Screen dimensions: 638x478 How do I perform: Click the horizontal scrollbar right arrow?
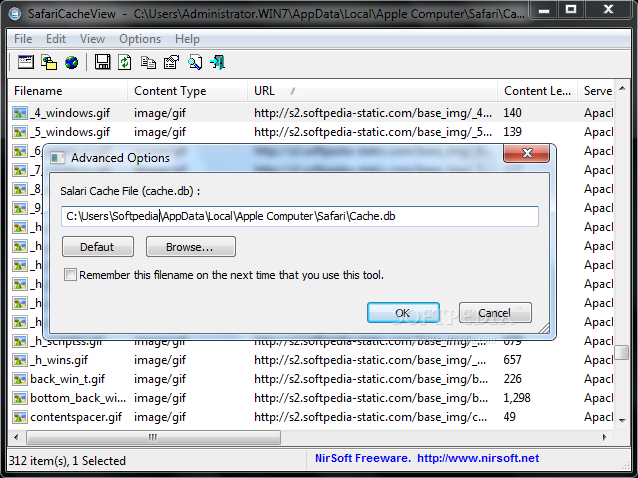point(605,437)
